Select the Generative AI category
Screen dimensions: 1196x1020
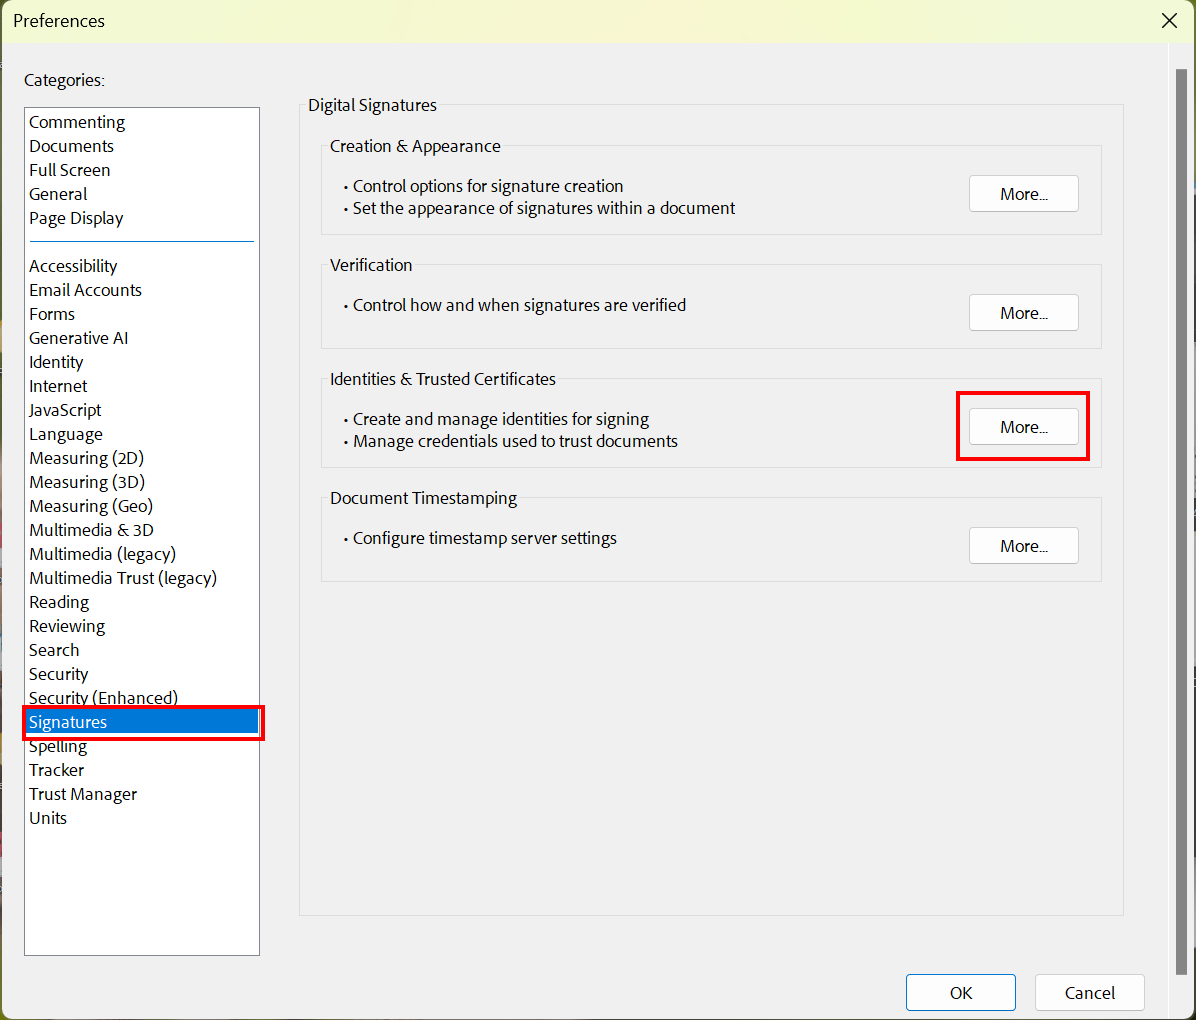pos(78,337)
